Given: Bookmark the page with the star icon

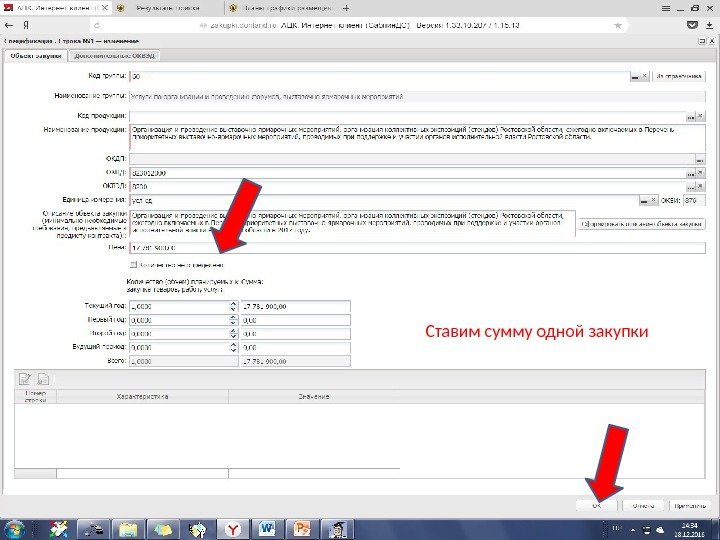Looking at the screenshot, I should [618, 25].
